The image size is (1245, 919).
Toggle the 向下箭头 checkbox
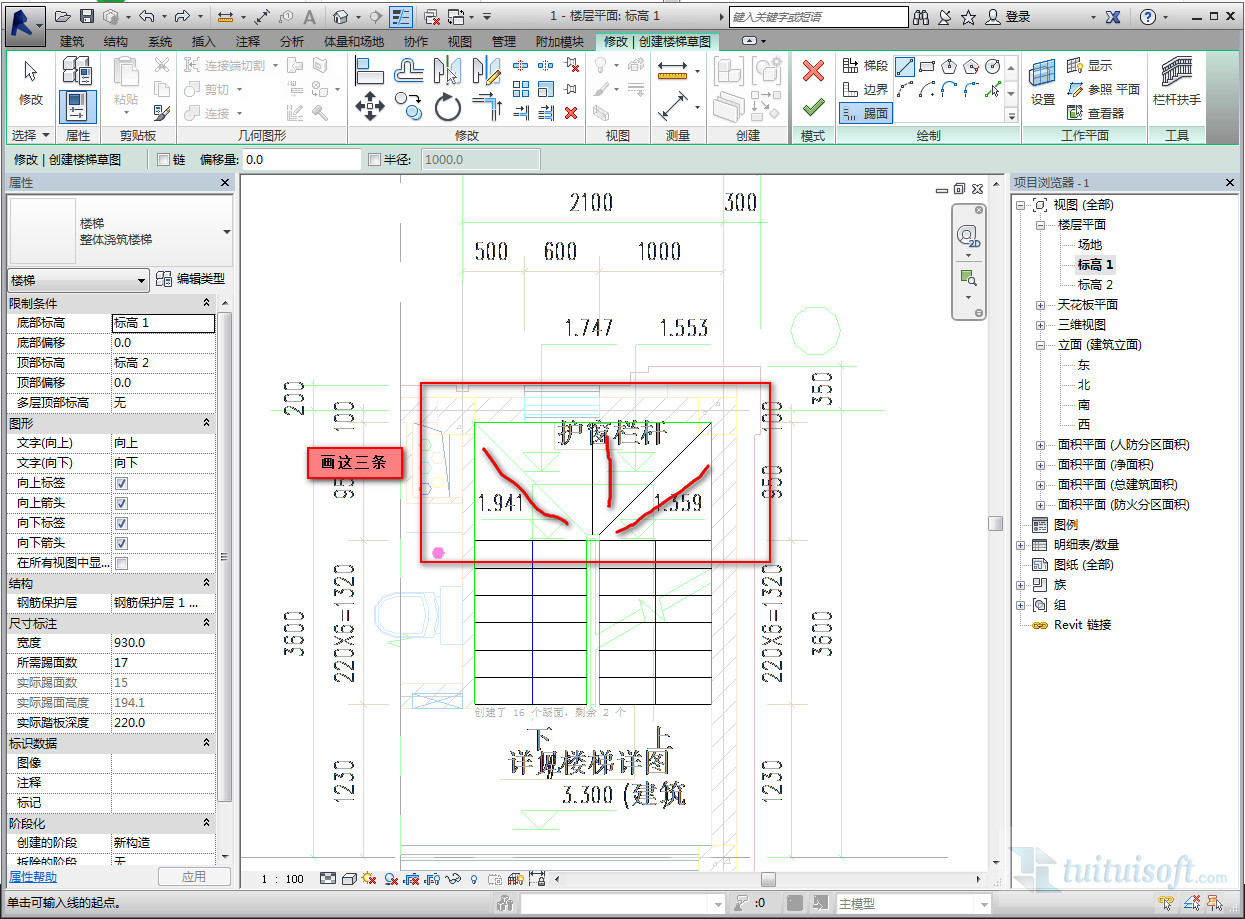coord(121,543)
